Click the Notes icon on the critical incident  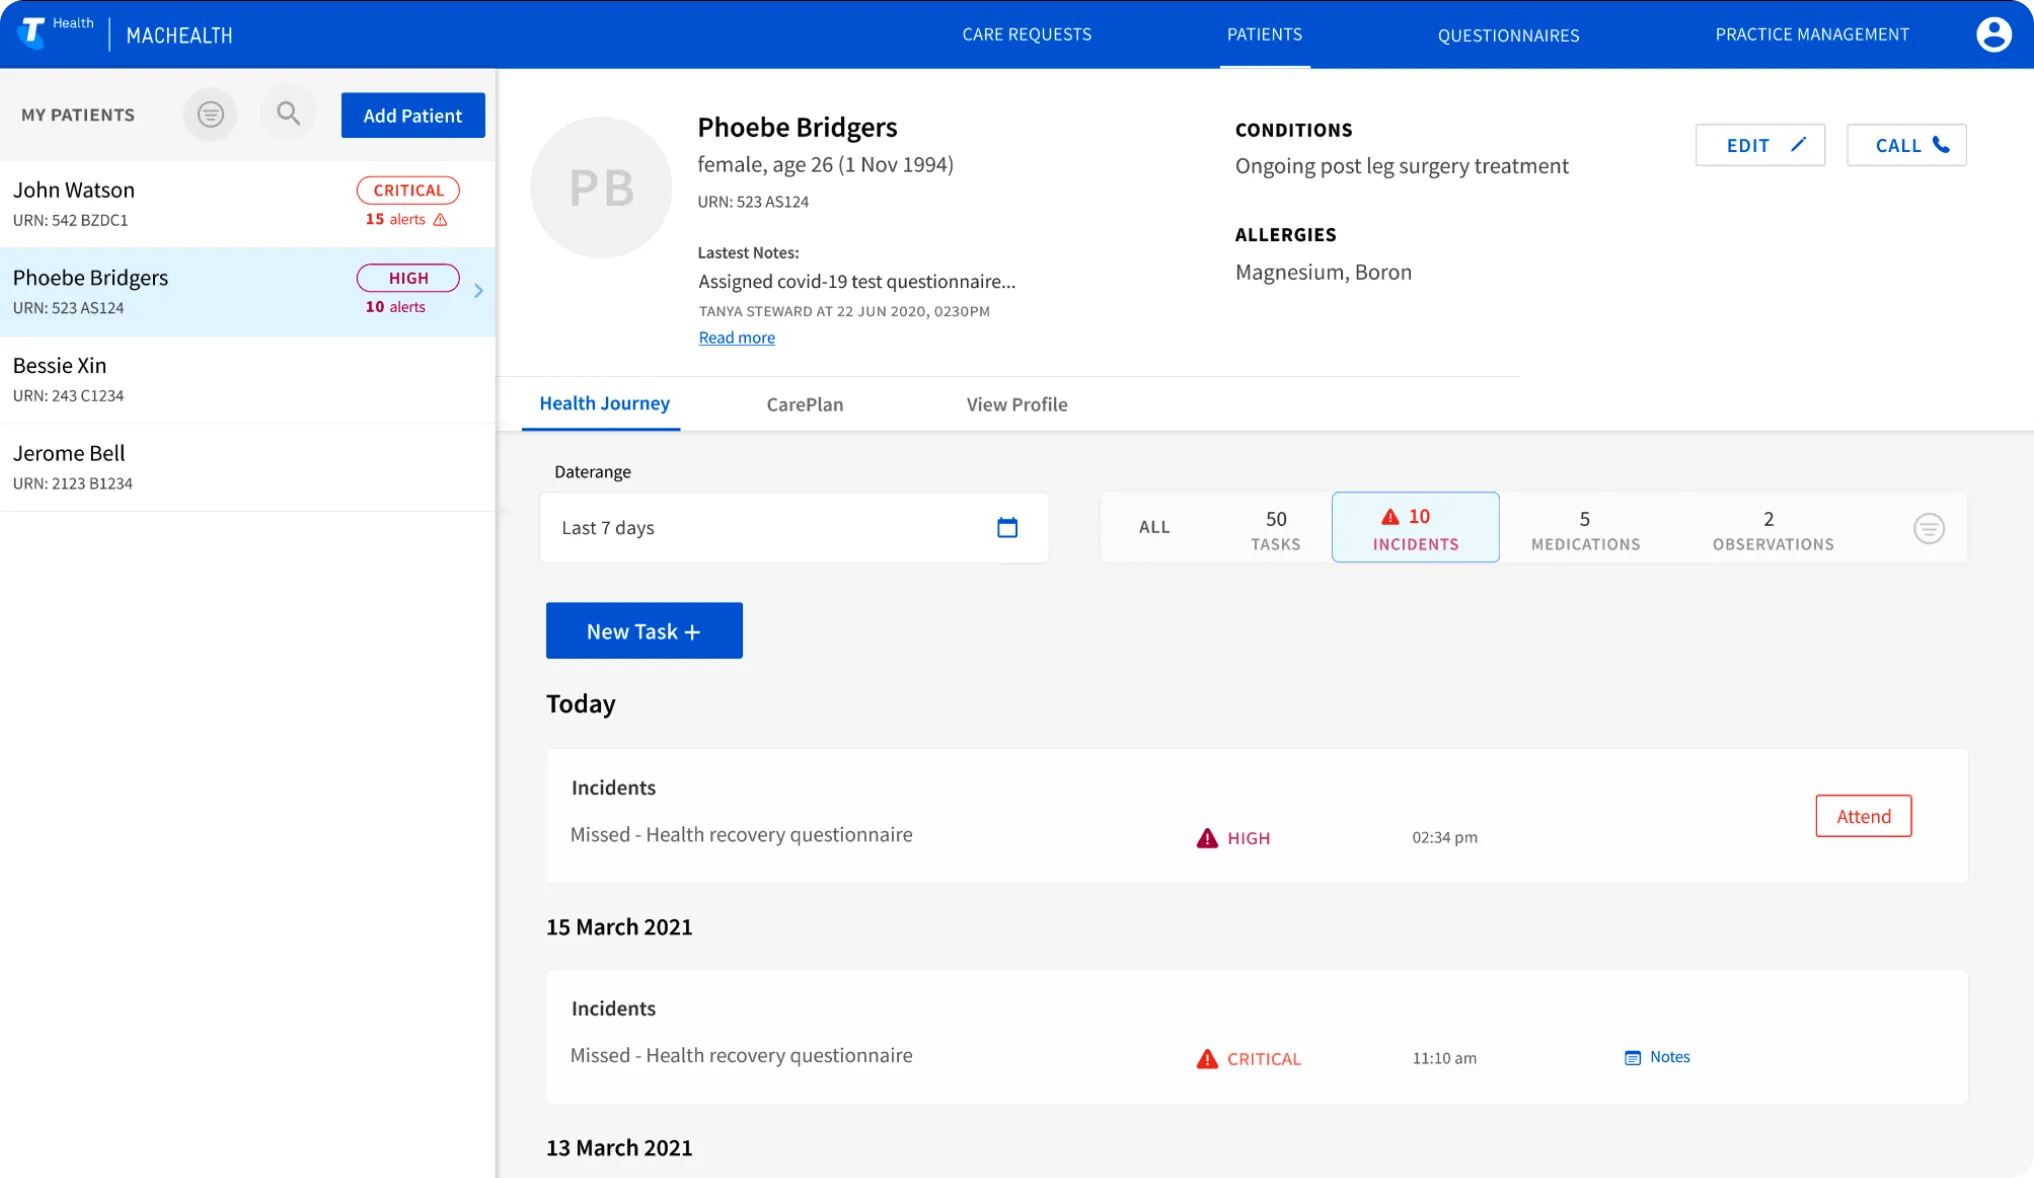click(x=1633, y=1057)
